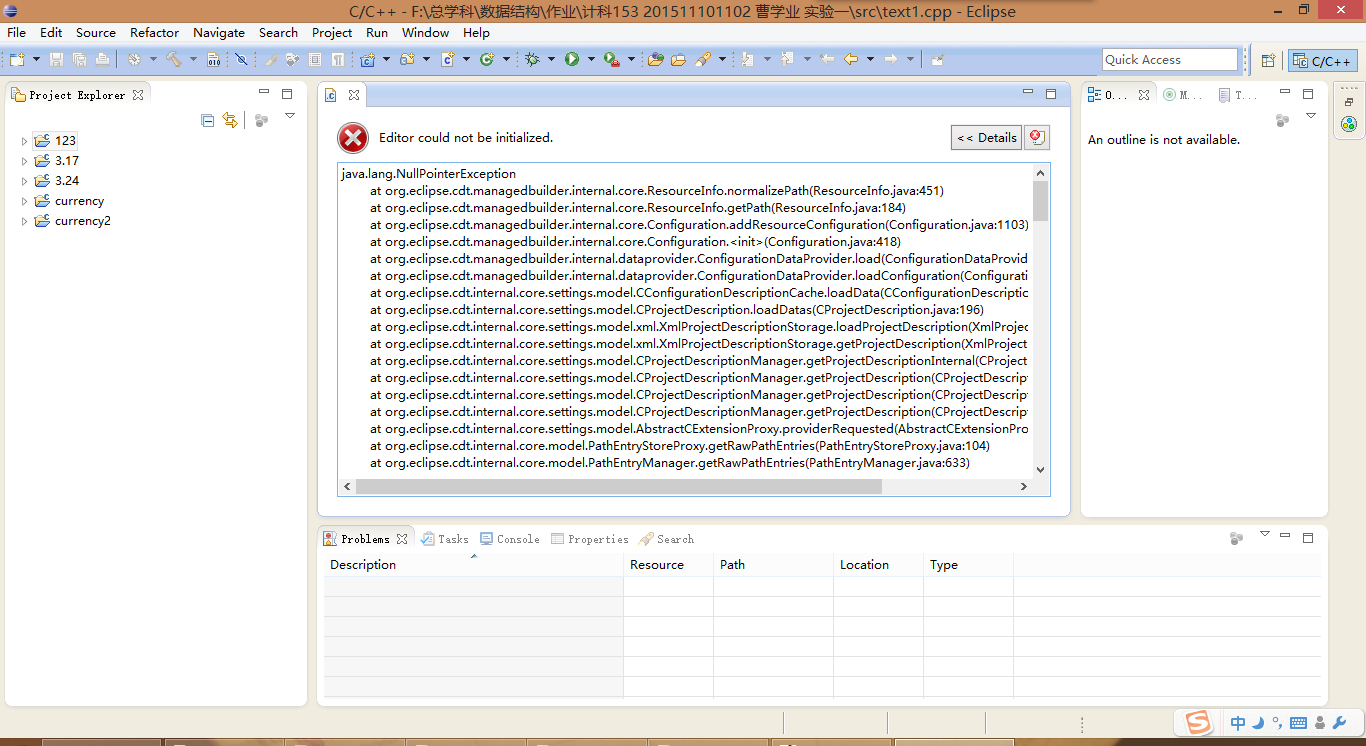Open Problems view menu dropdown
This screenshot has width=1366, height=746.
[x=1264, y=535]
